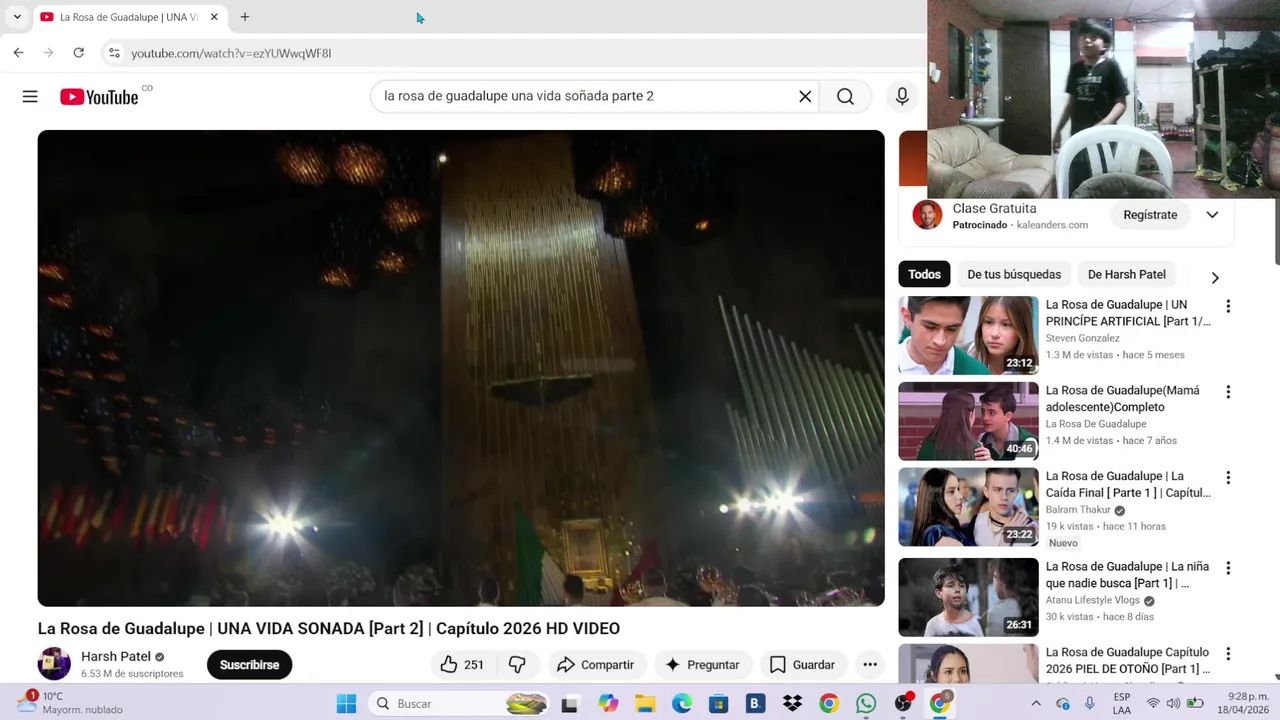This screenshot has width=1280, height=720.
Task: Open Mamá adolescente Completo video thumbnail
Action: tap(968, 421)
